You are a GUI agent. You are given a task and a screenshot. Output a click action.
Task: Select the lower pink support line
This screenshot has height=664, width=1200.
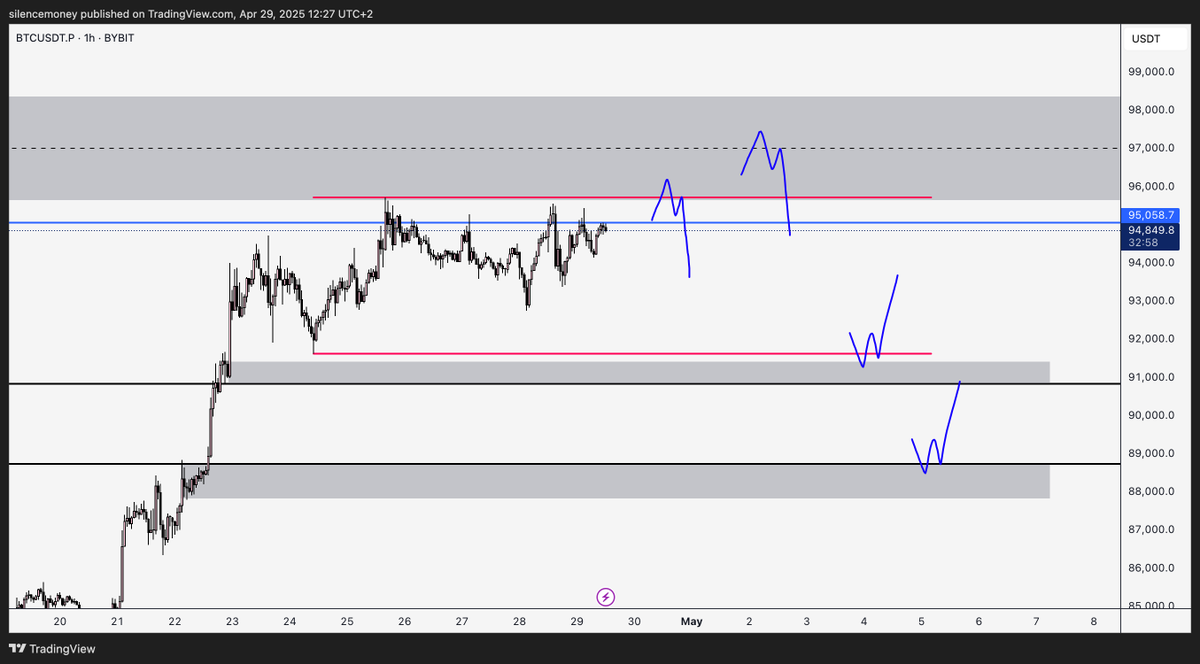click(622, 353)
